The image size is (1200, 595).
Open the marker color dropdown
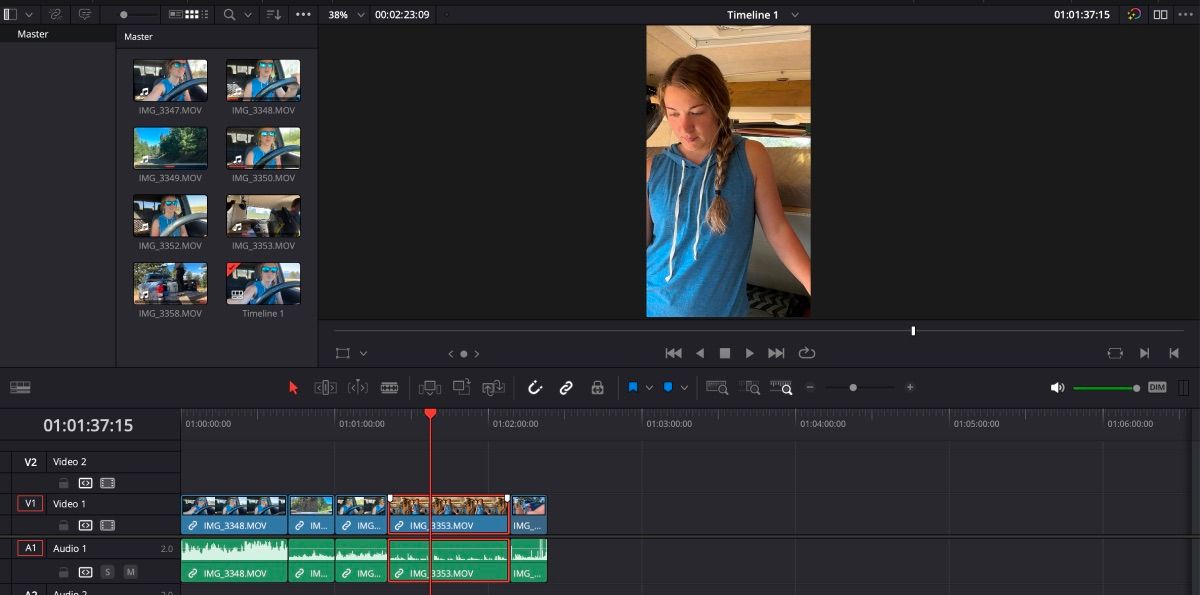[682, 387]
